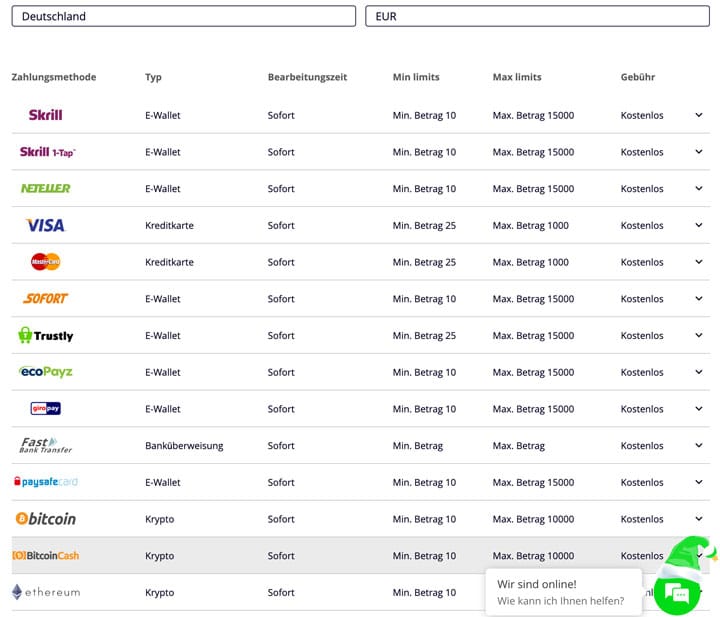Open the green live chat bubble
This screenshot has width=720, height=617.
pos(679,594)
